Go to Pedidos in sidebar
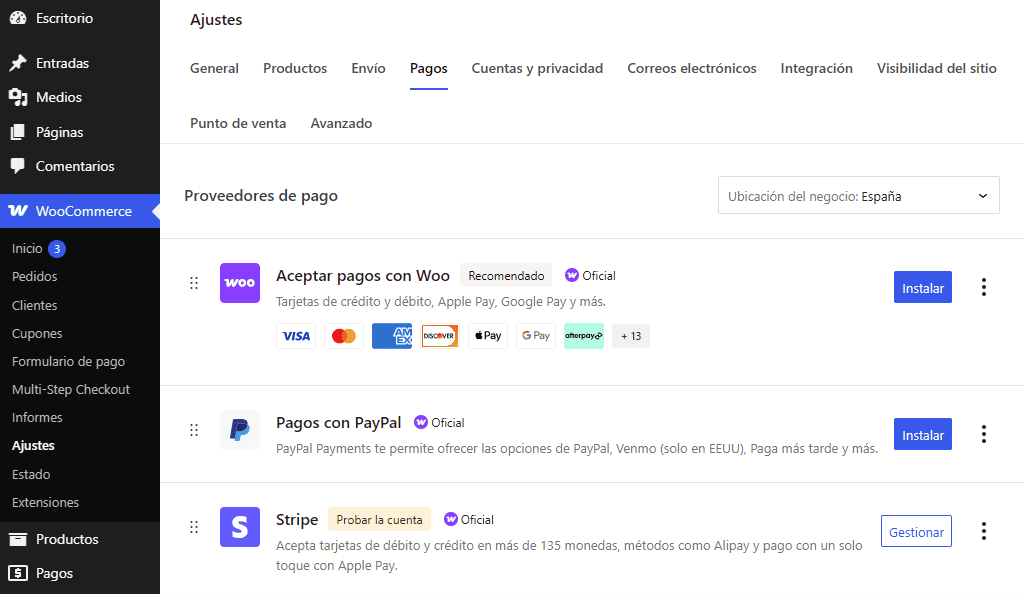 (35, 277)
